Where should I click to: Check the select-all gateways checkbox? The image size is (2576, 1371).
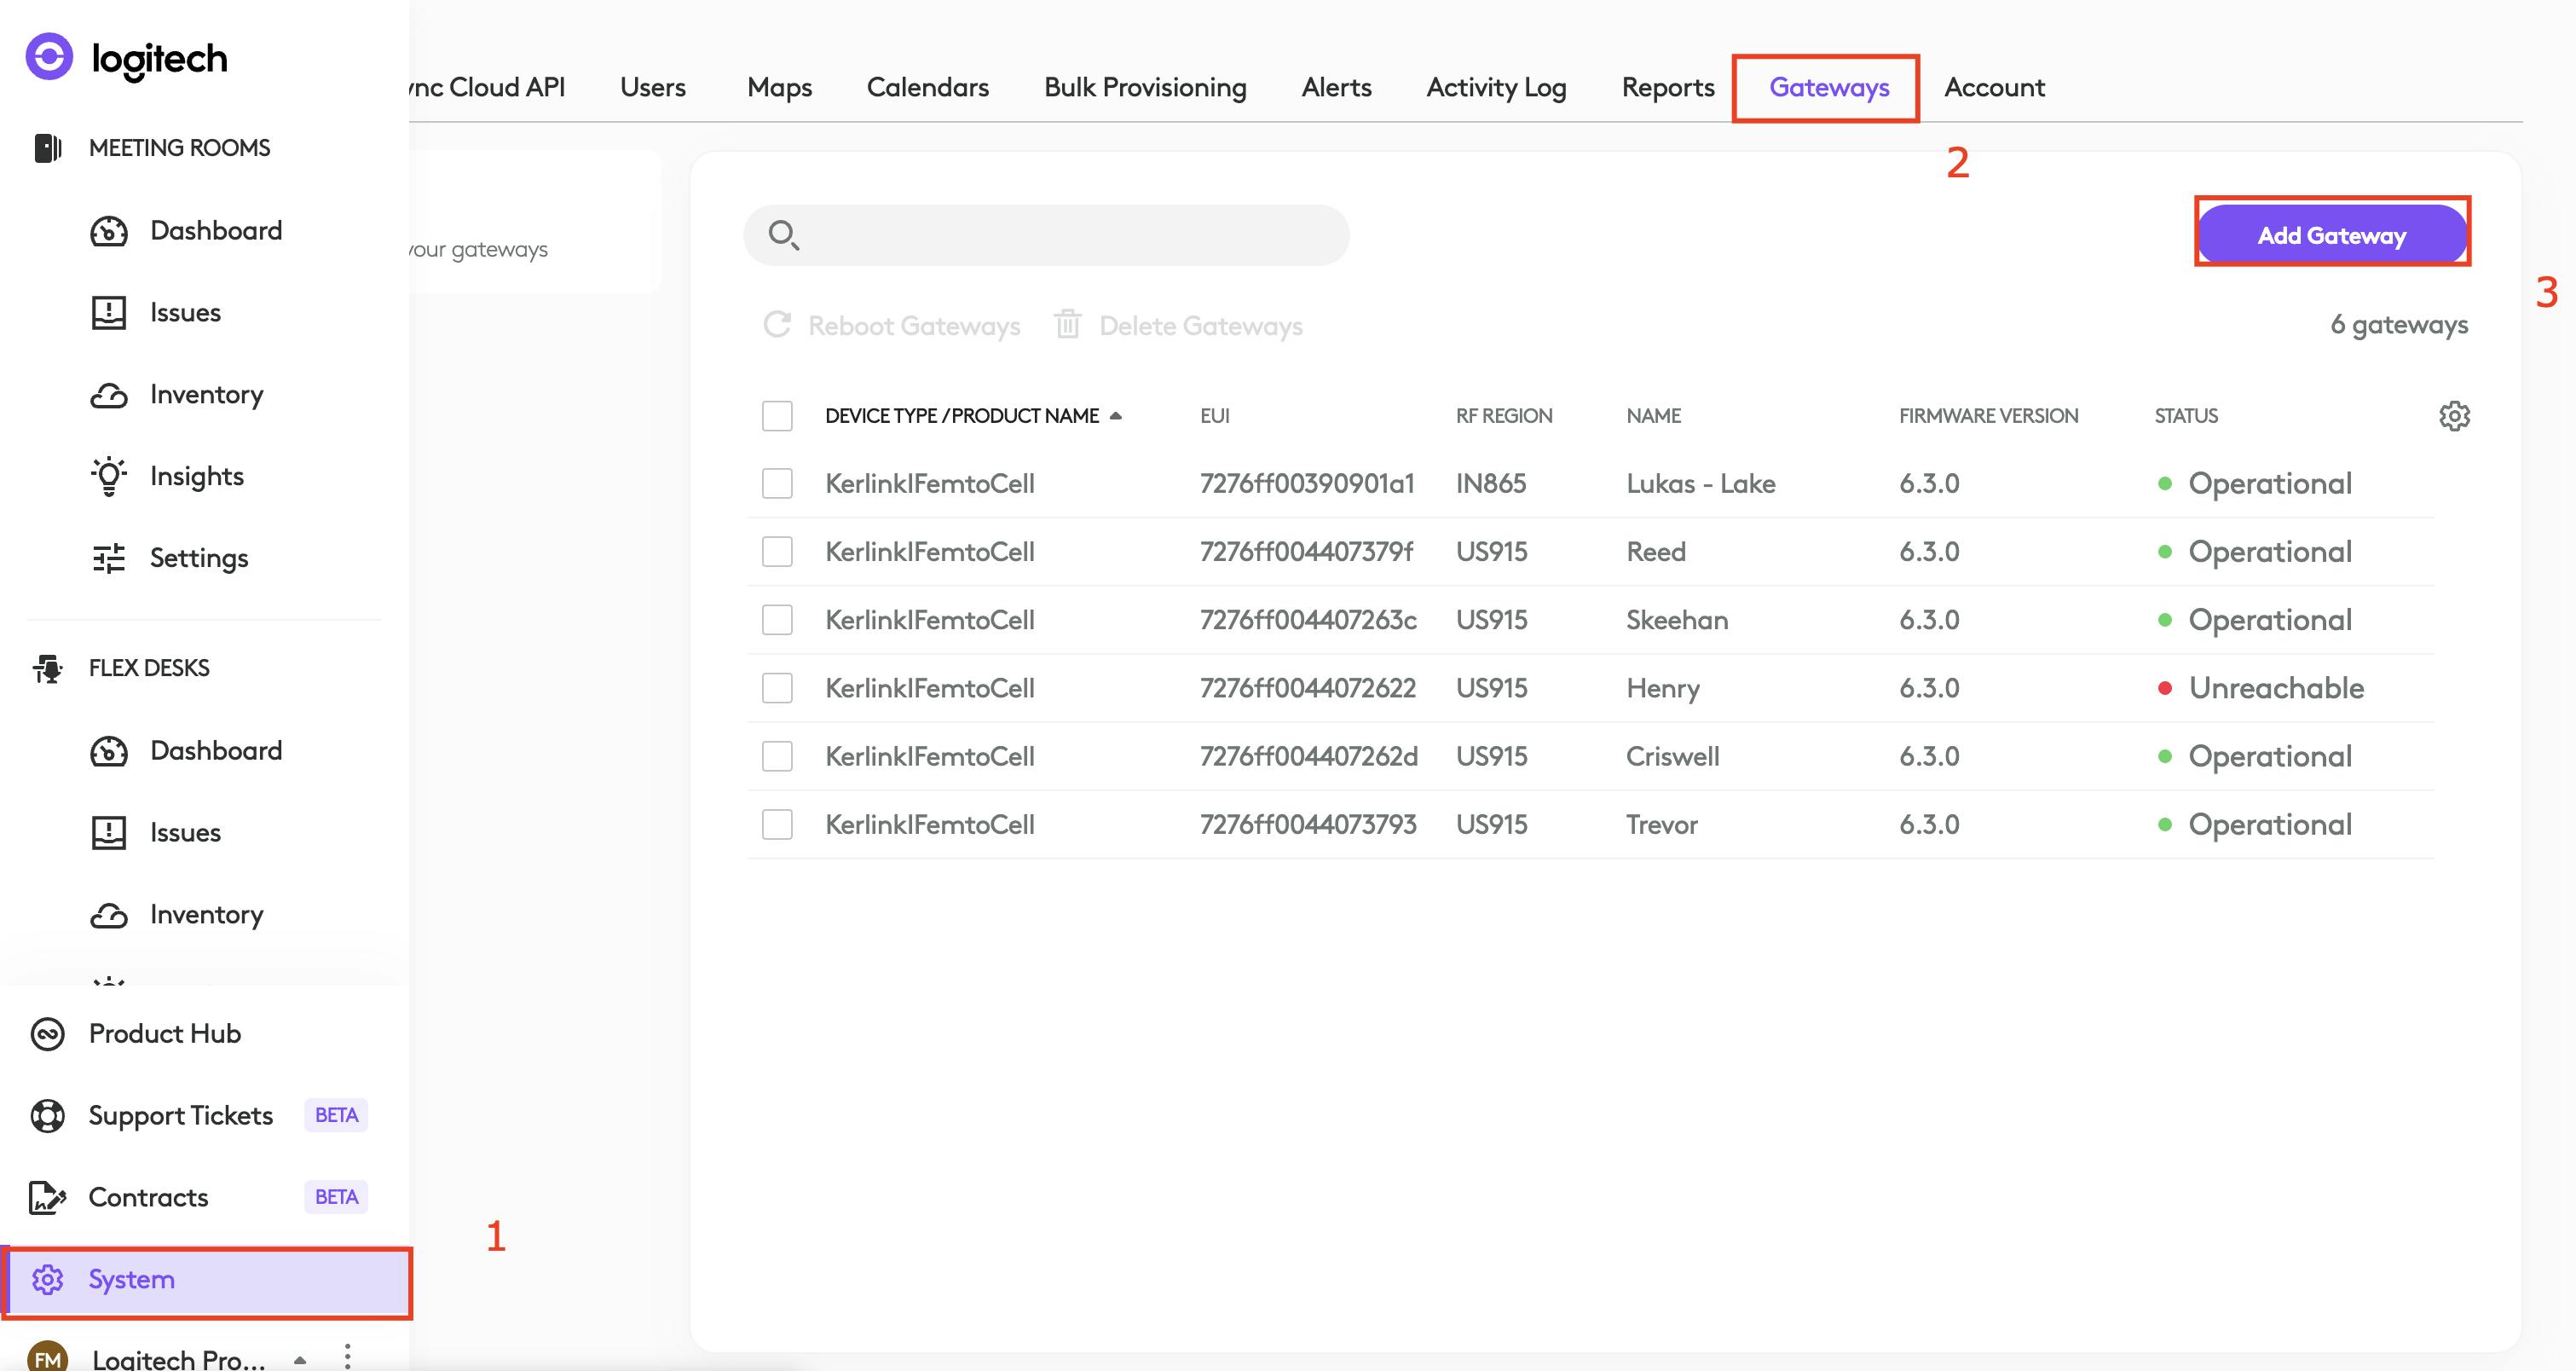pos(777,415)
